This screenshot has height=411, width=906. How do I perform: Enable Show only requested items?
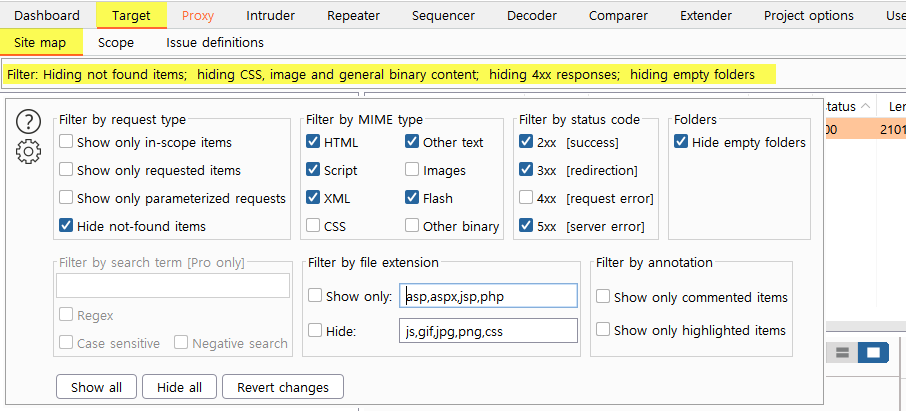66,170
